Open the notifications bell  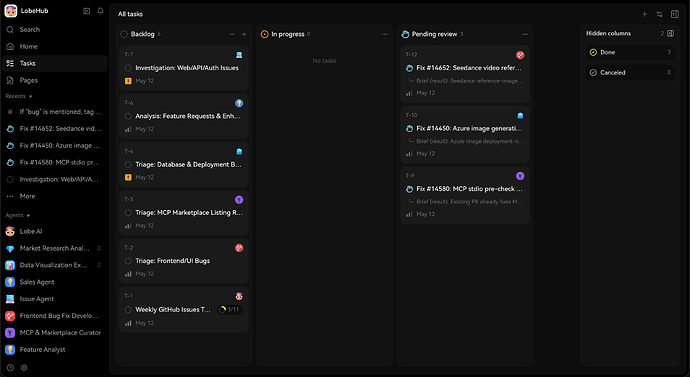(100, 11)
